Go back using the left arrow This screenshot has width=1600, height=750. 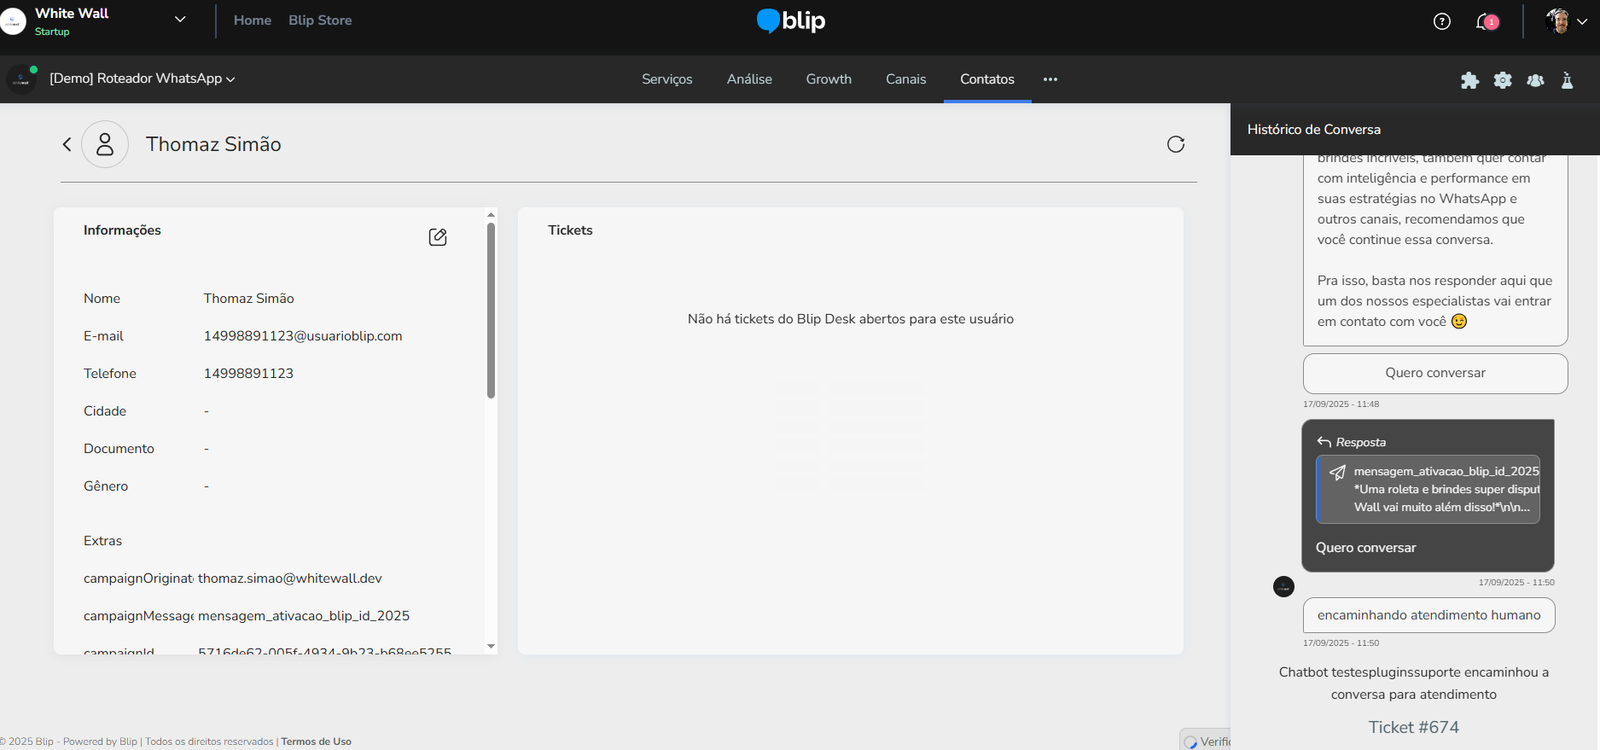(x=67, y=144)
